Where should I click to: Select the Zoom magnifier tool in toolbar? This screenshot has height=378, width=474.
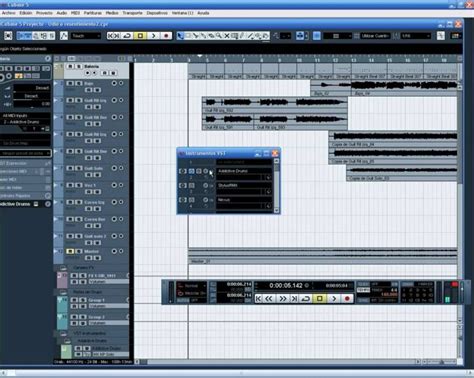219,36
